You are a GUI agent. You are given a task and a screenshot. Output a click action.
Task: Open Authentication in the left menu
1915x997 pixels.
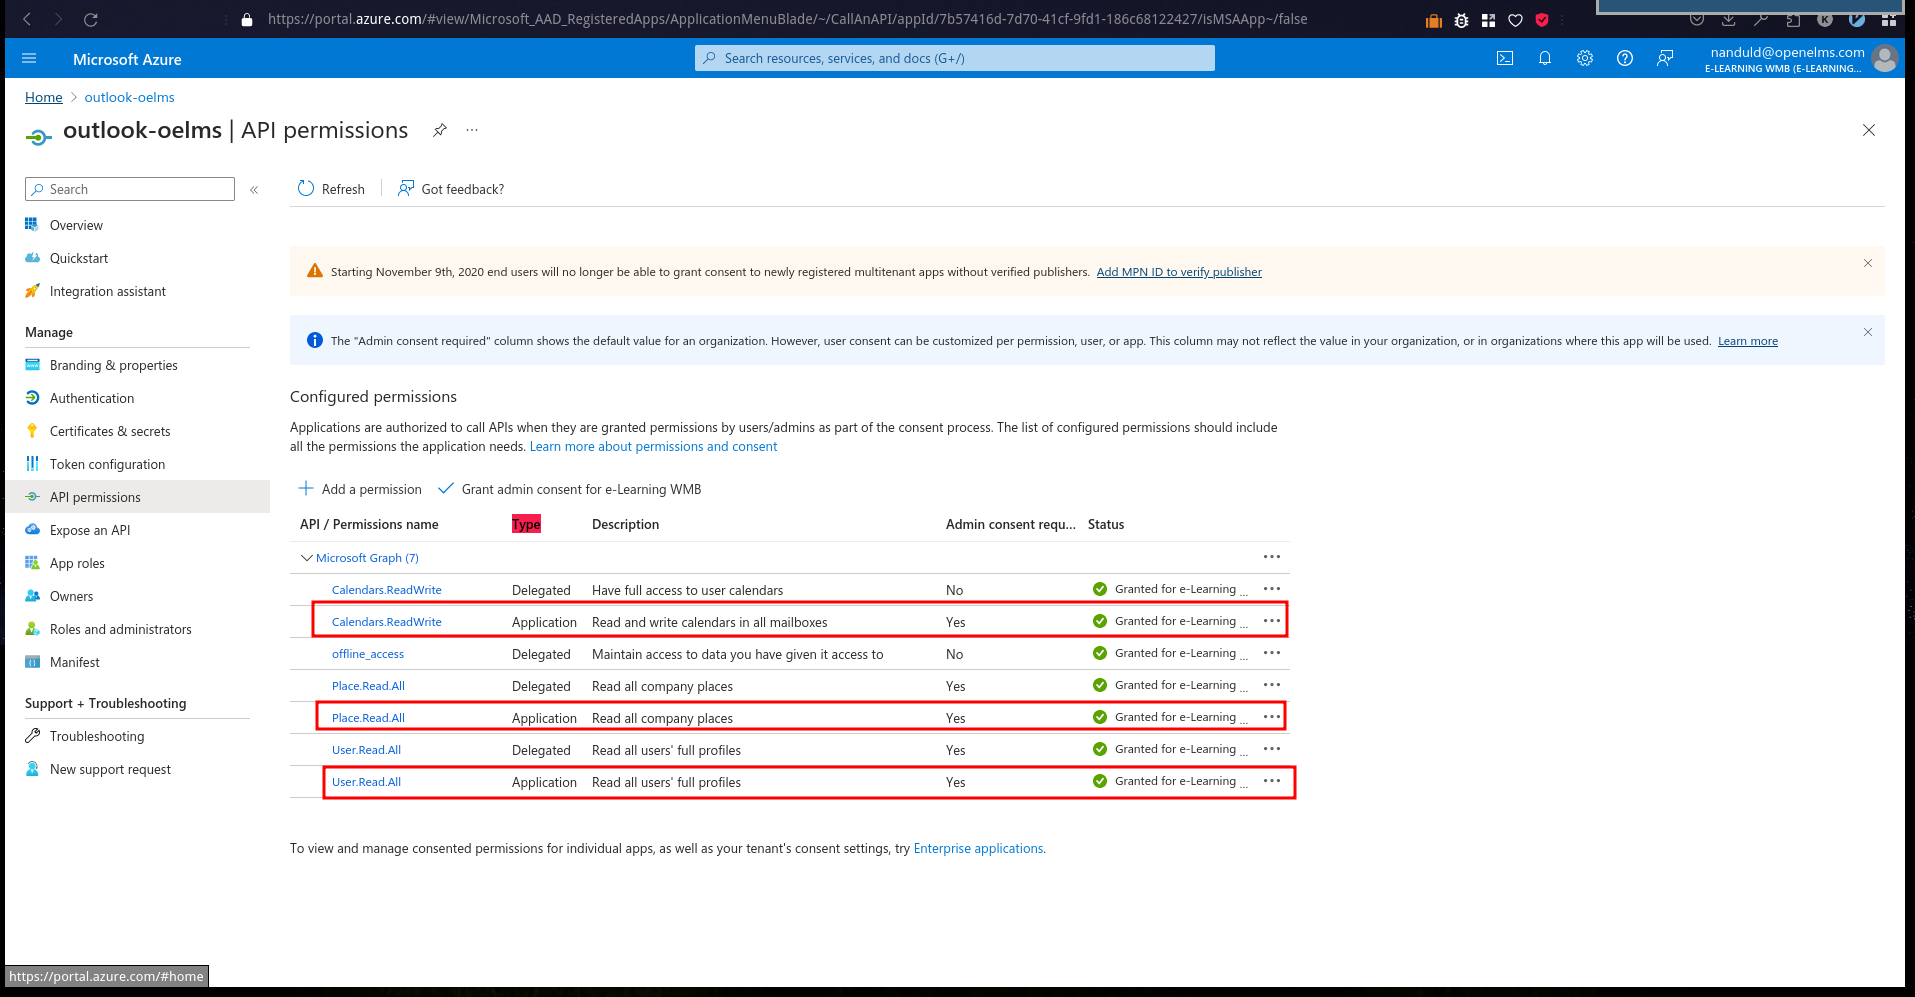point(92,399)
